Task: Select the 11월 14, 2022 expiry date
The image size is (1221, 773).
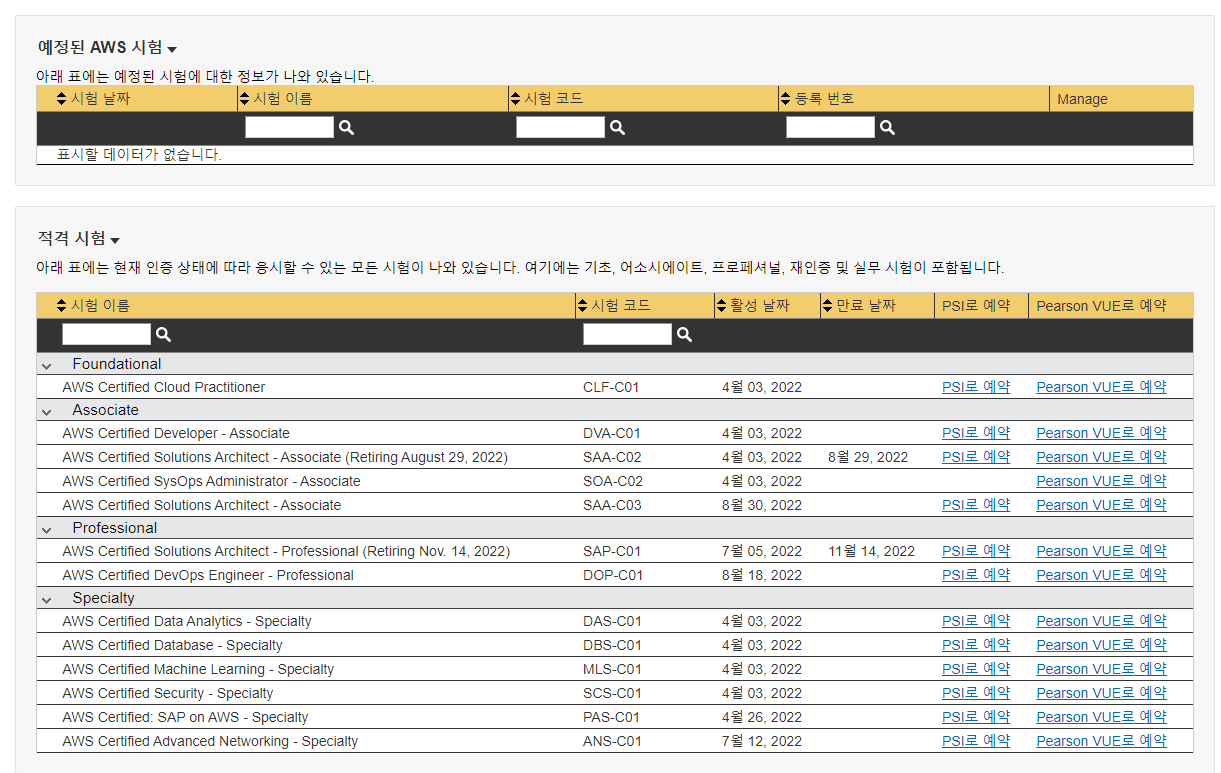Action: tap(871, 551)
